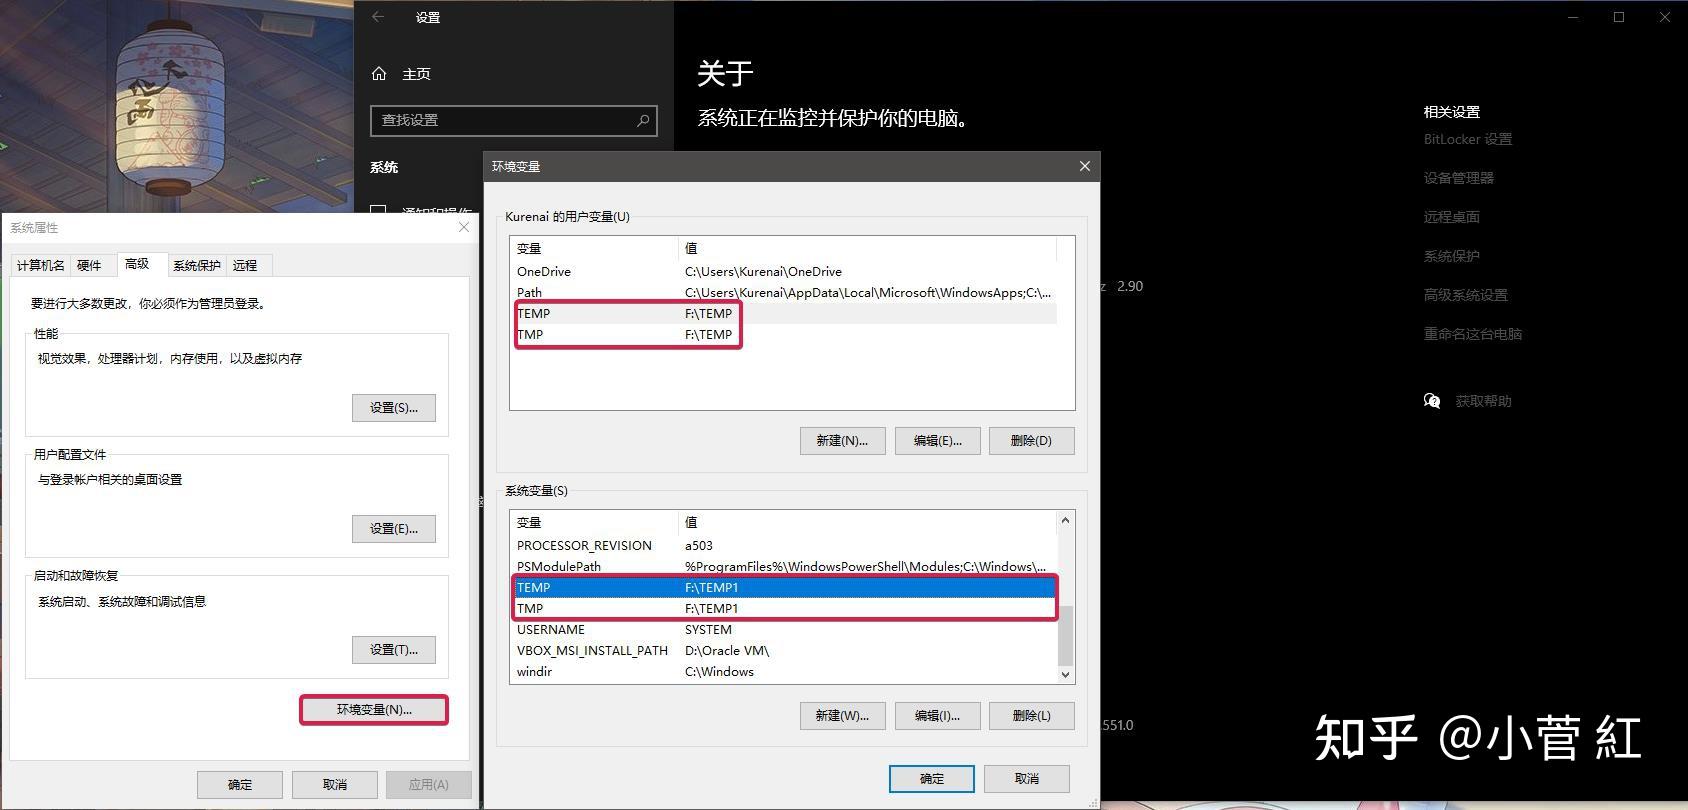This screenshot has width=1688, height=810.
Task: Open the 设备管理器 link
Action: click(x=1458, y=178)
